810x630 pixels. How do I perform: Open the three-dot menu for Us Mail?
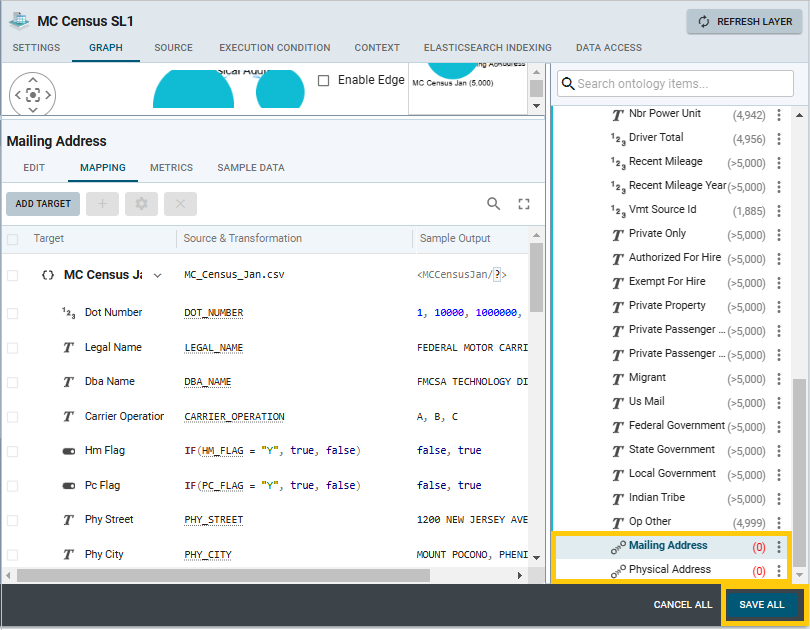(779, 402)
